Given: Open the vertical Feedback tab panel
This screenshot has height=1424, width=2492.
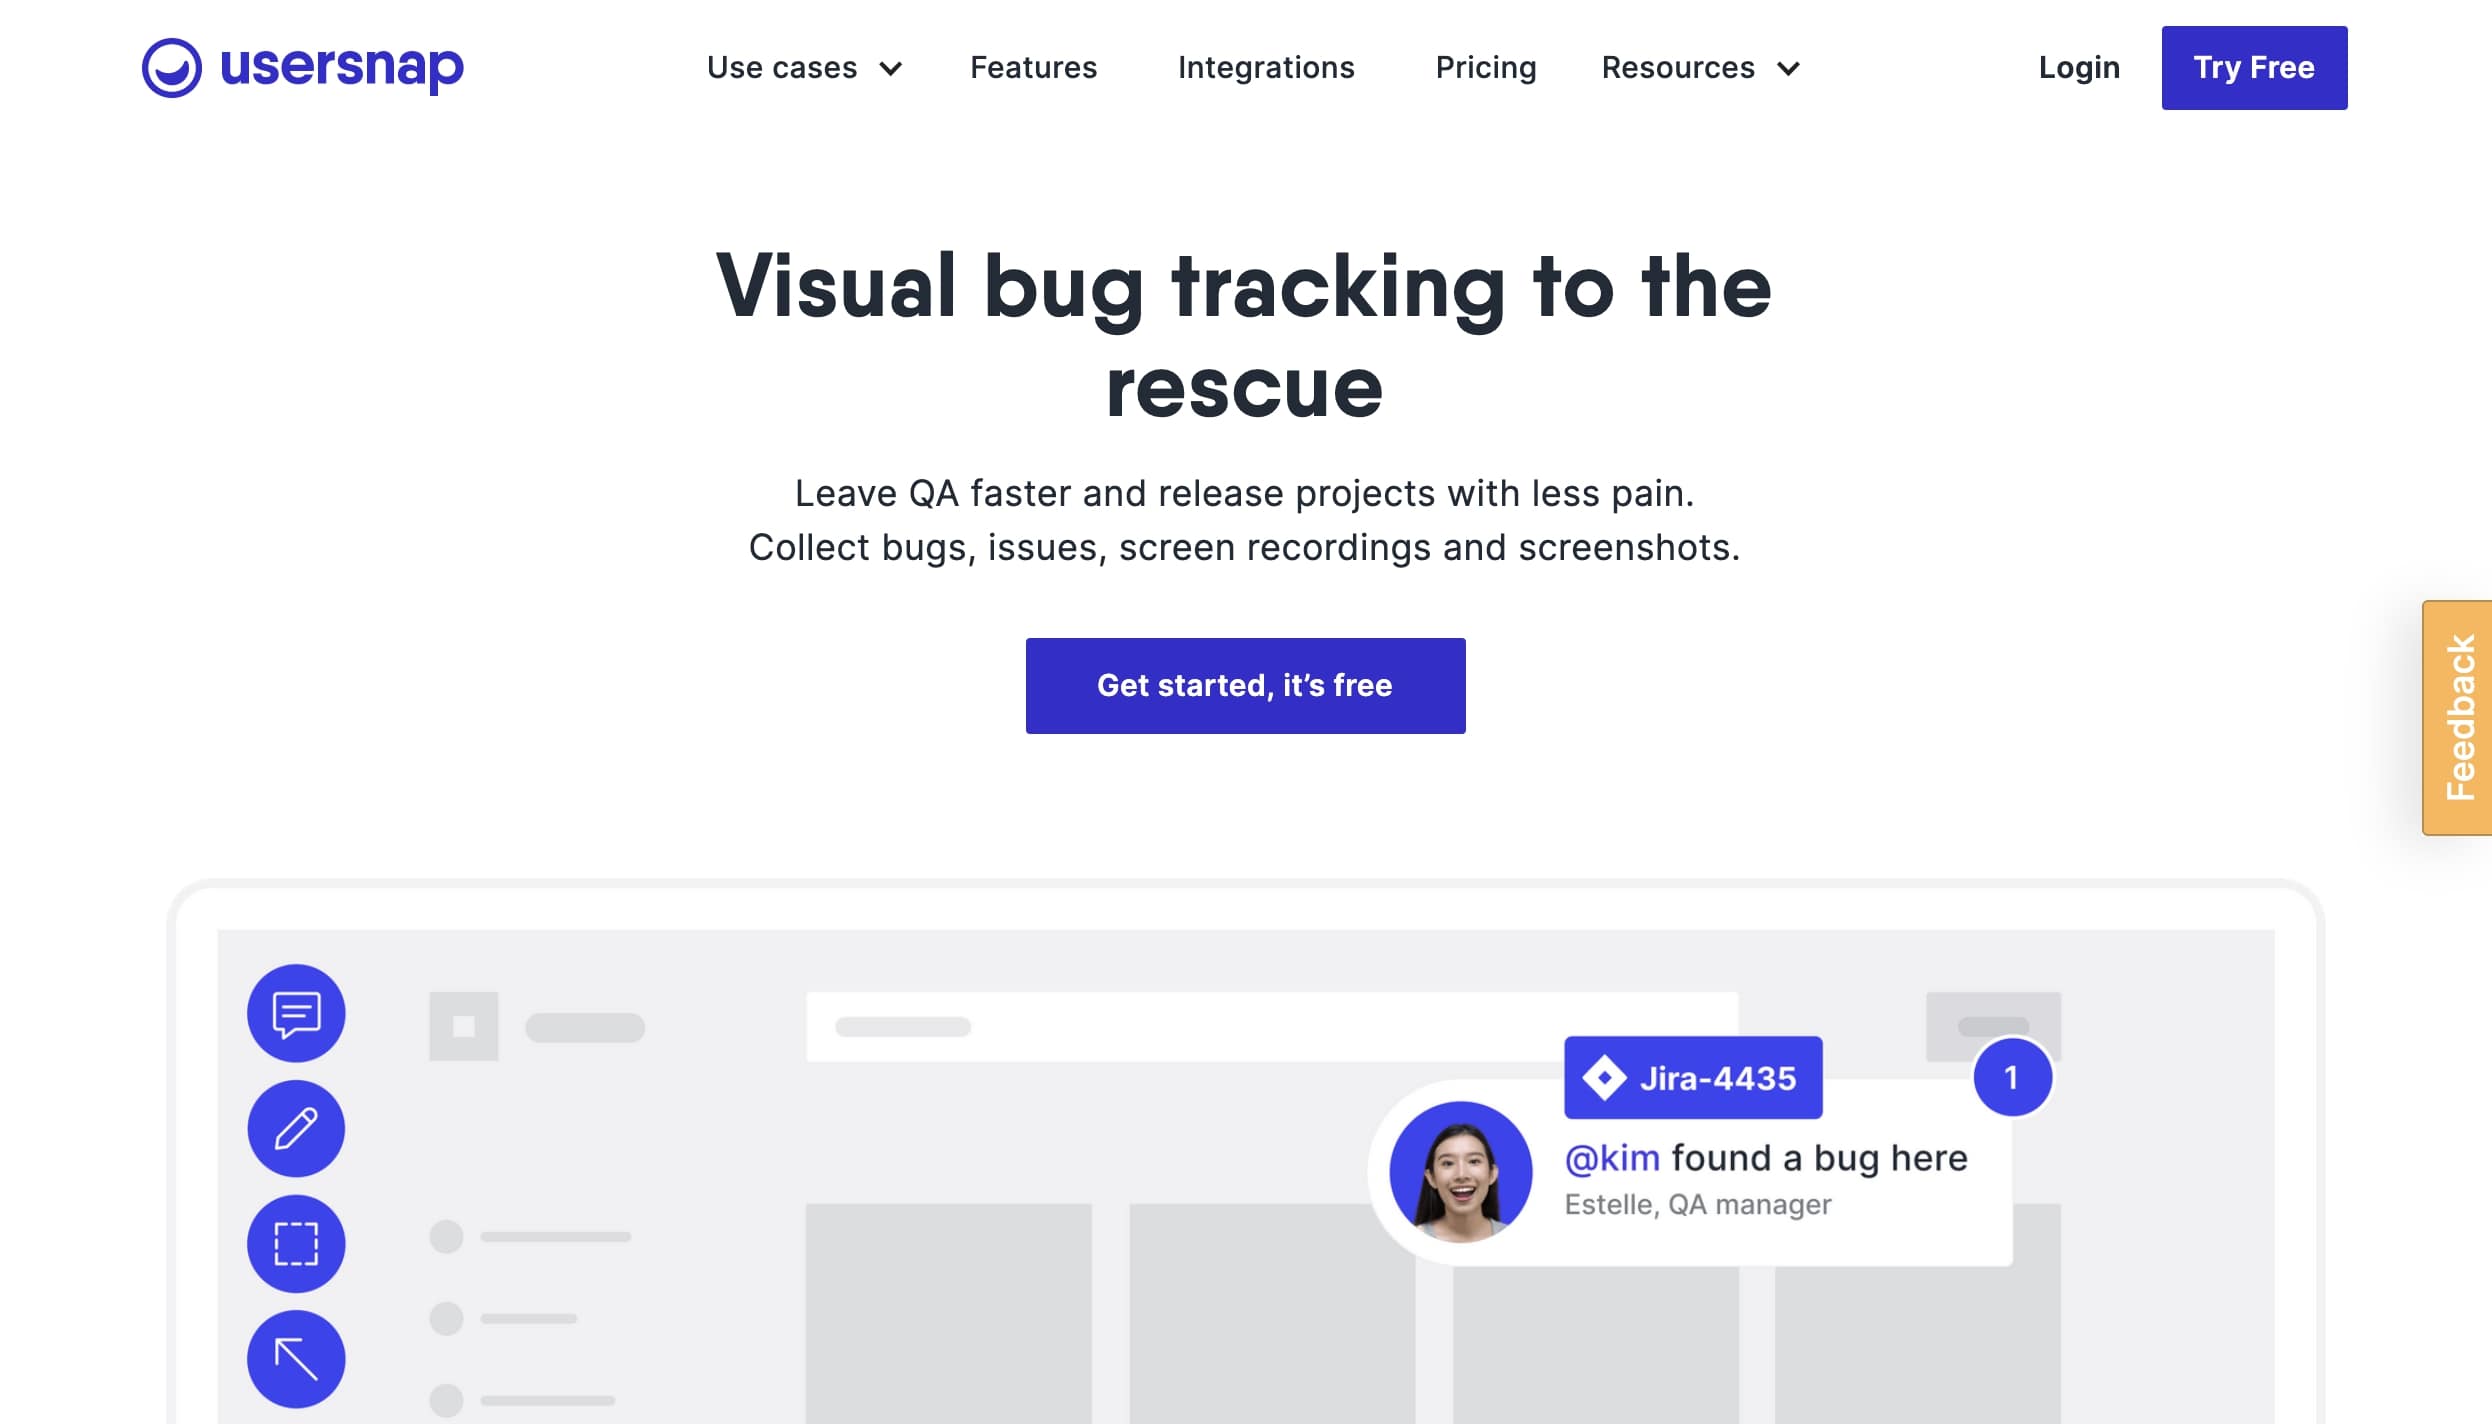Looking at the screenshot, I should tap(2458, 717).
